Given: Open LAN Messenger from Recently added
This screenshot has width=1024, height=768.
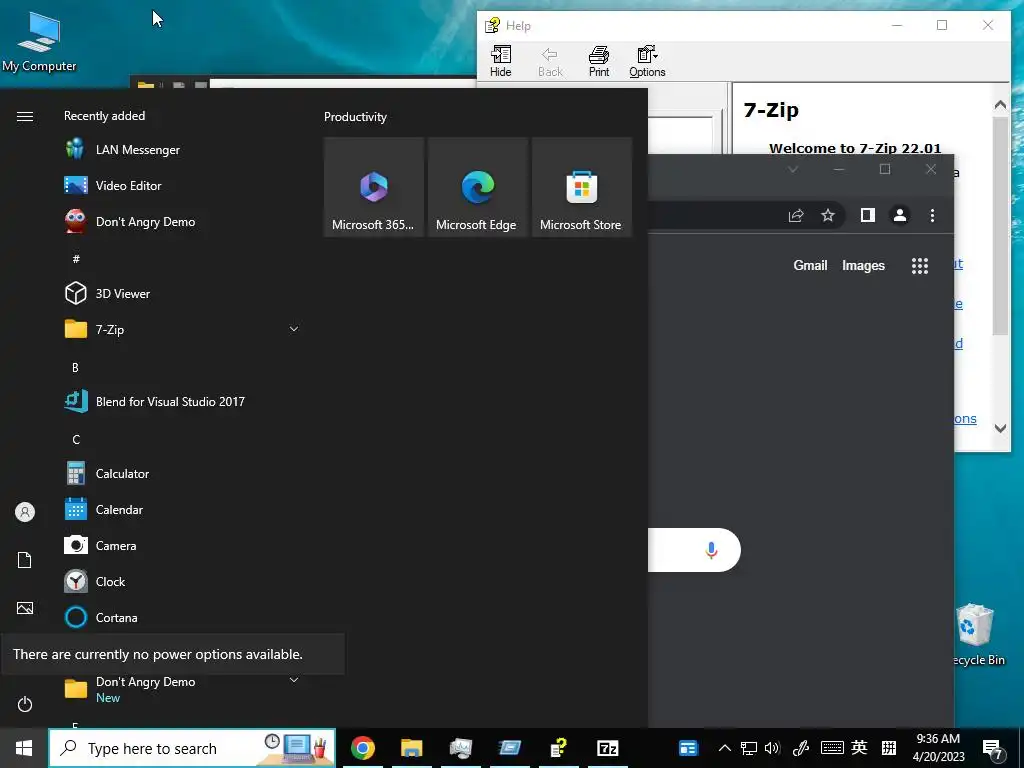Looking at the screenshot, I should tap(183, 150).
